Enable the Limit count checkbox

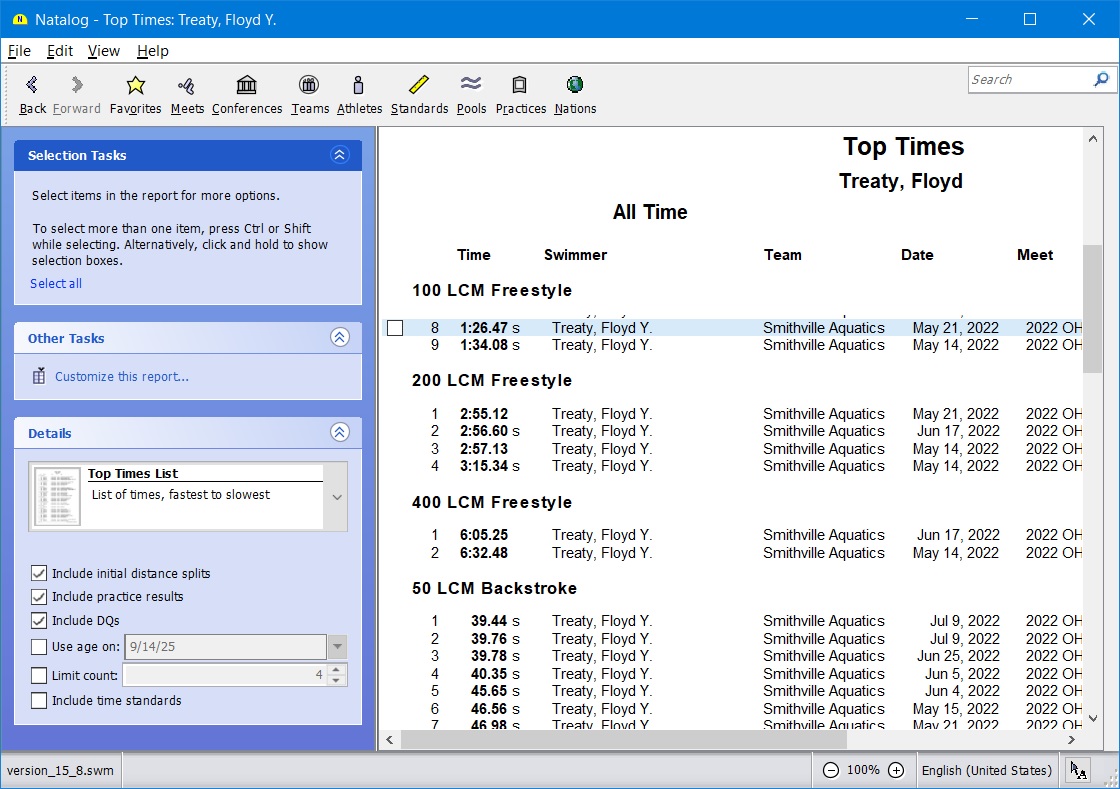click(39, 676)
